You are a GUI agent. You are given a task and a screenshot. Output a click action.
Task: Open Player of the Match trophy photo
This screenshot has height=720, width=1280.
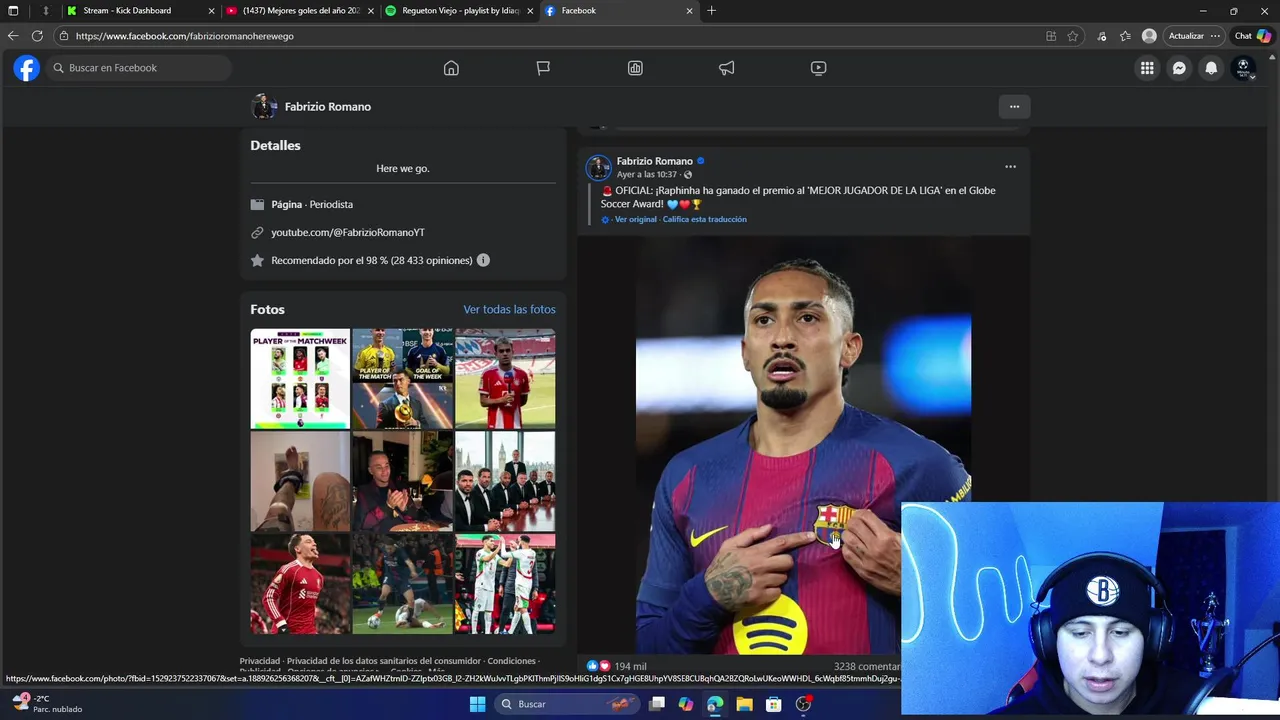402,379
